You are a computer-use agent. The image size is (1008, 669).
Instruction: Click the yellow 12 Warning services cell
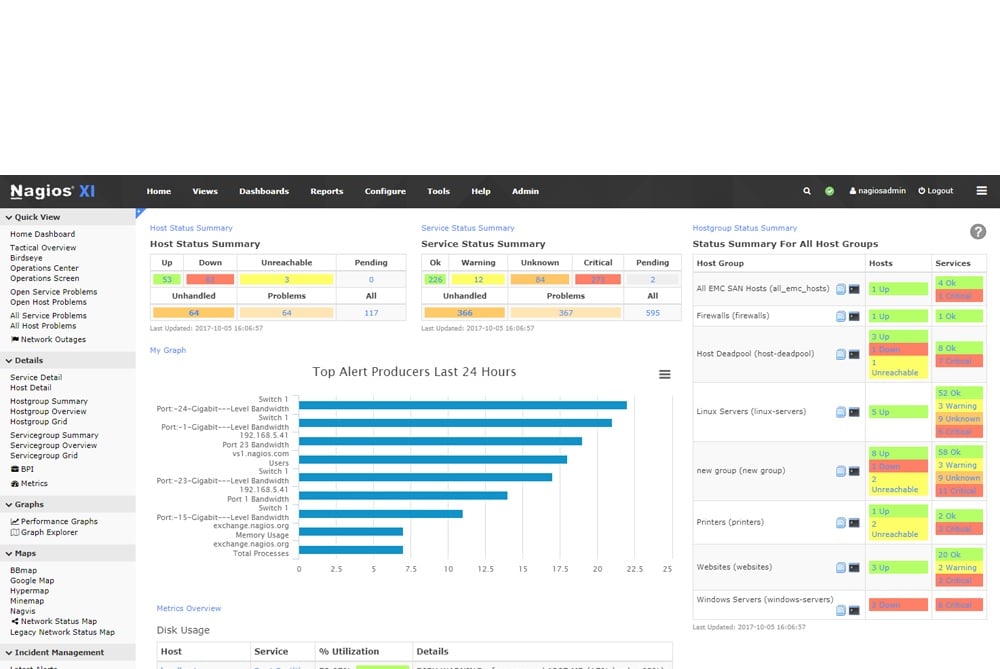pyautogui.click(x=478, y=280)
